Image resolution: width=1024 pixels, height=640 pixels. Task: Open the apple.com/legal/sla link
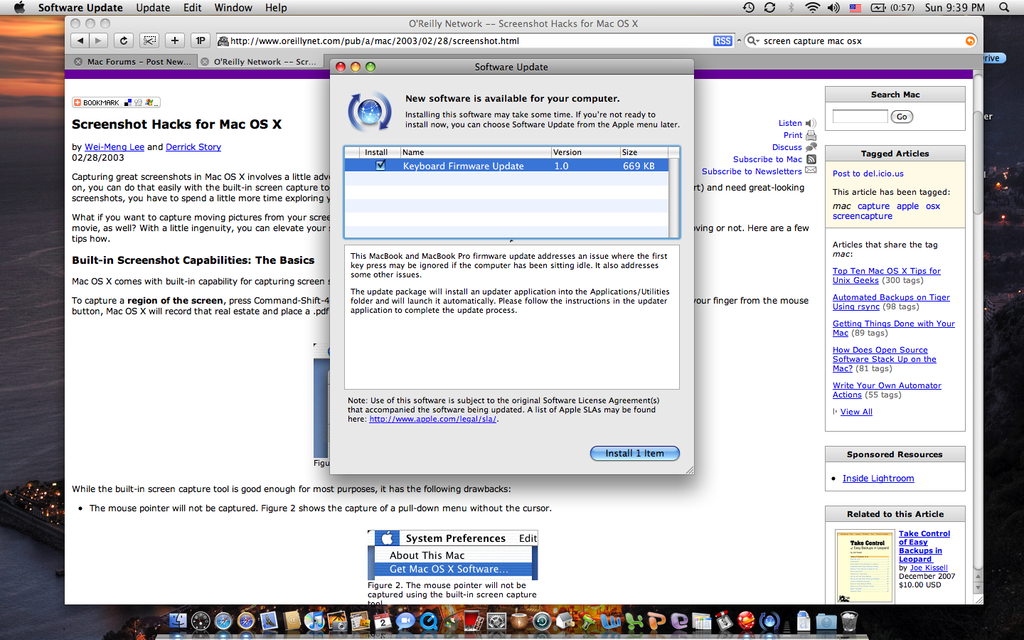[433, 419]
